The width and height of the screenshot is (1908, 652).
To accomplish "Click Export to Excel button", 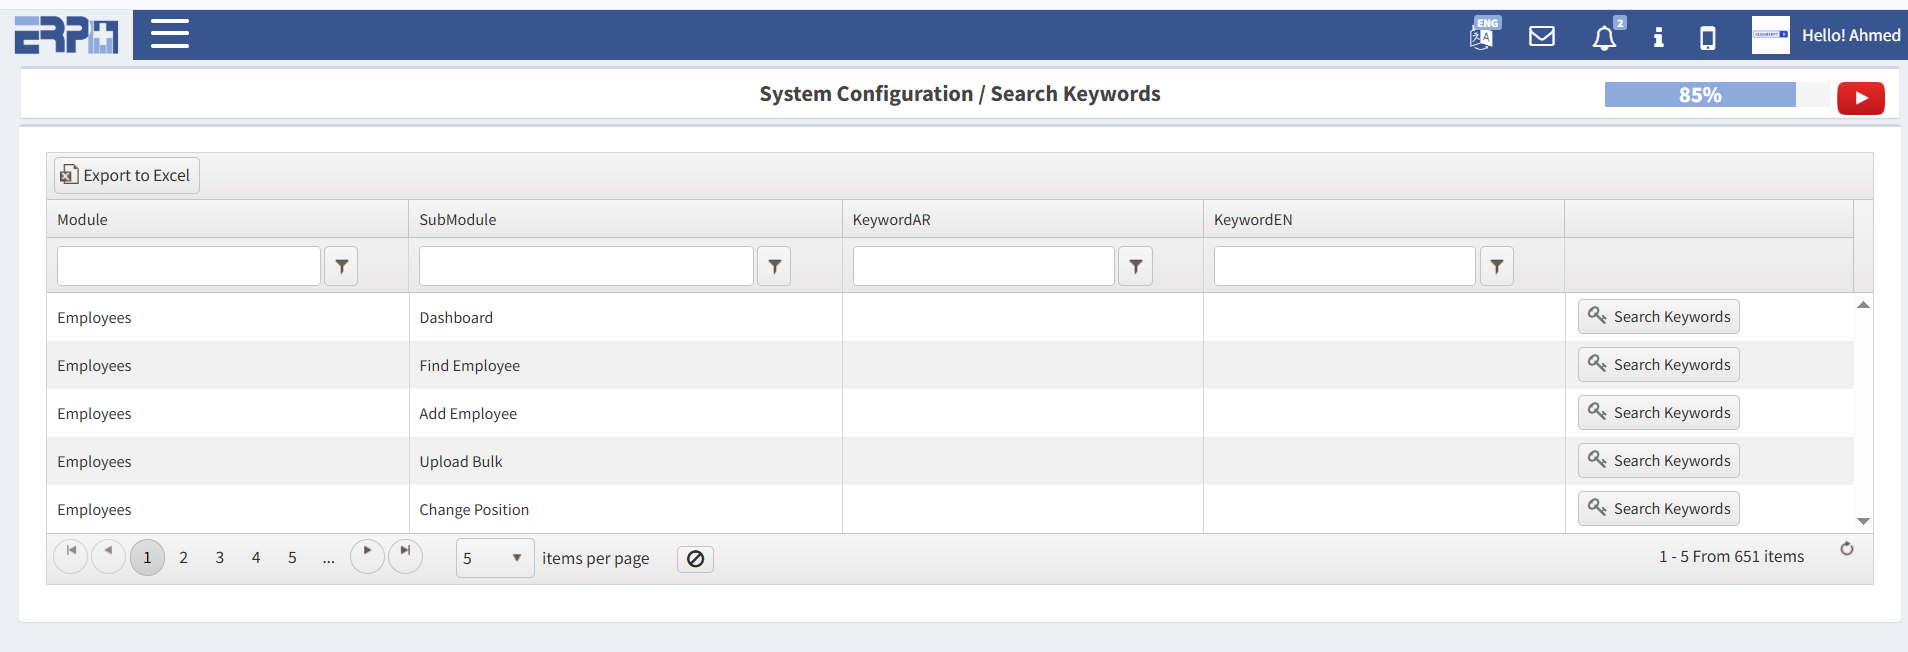I will click(126, 175).
